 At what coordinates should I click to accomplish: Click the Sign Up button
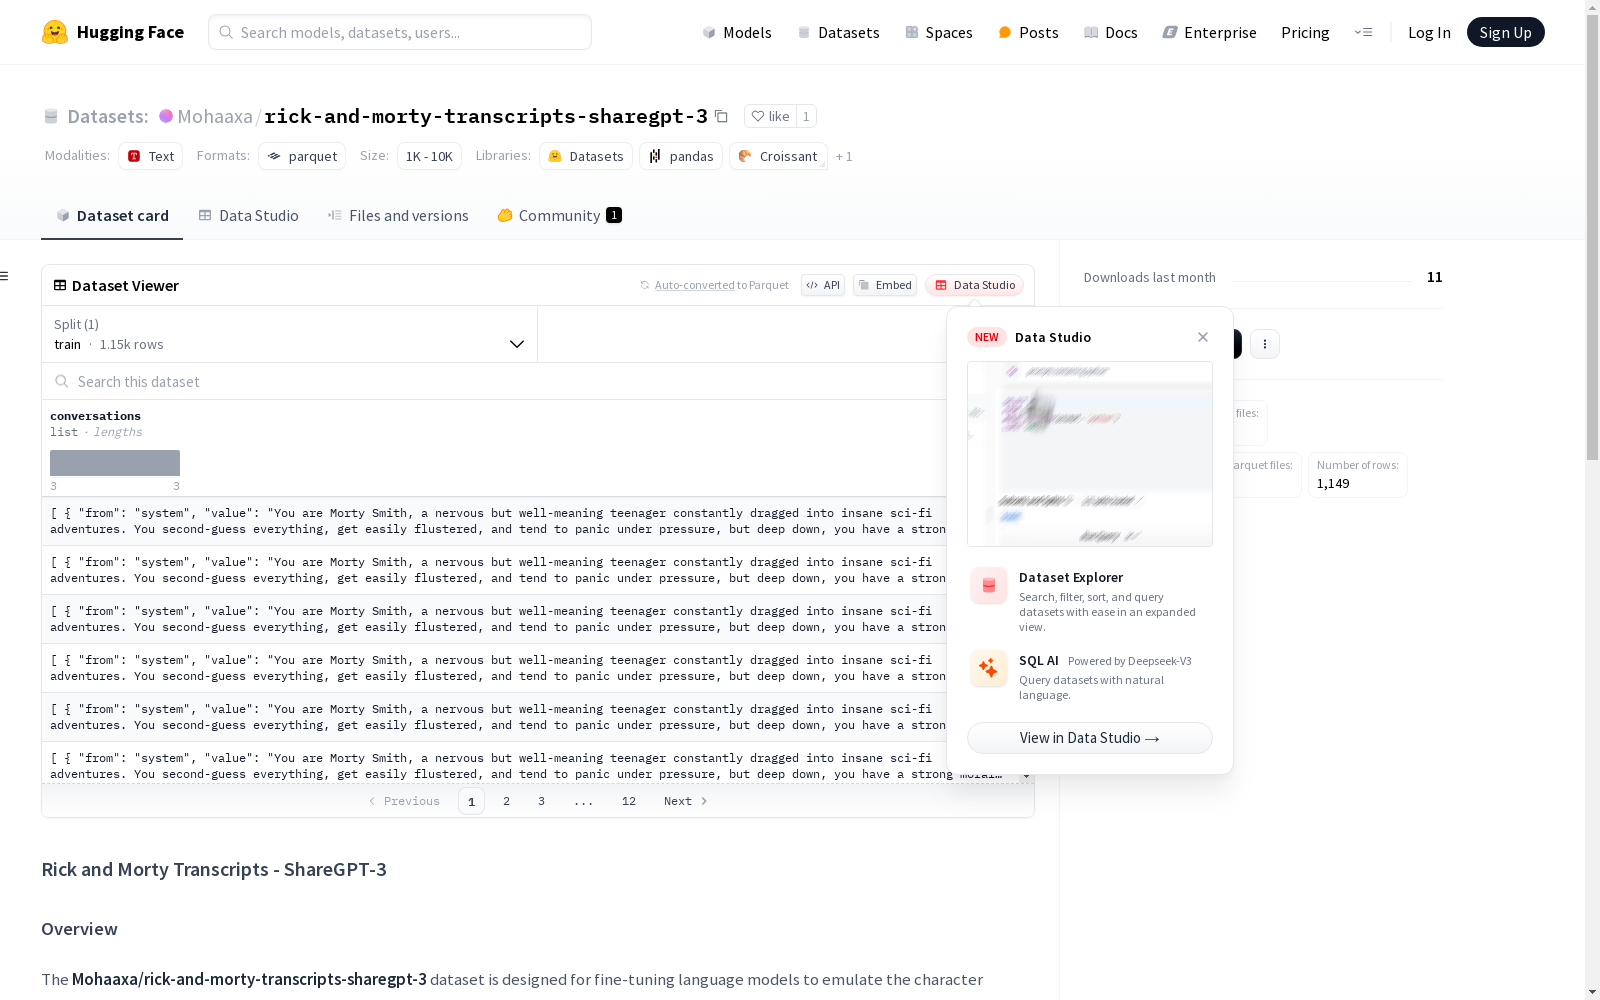[x=1505, y=32]
